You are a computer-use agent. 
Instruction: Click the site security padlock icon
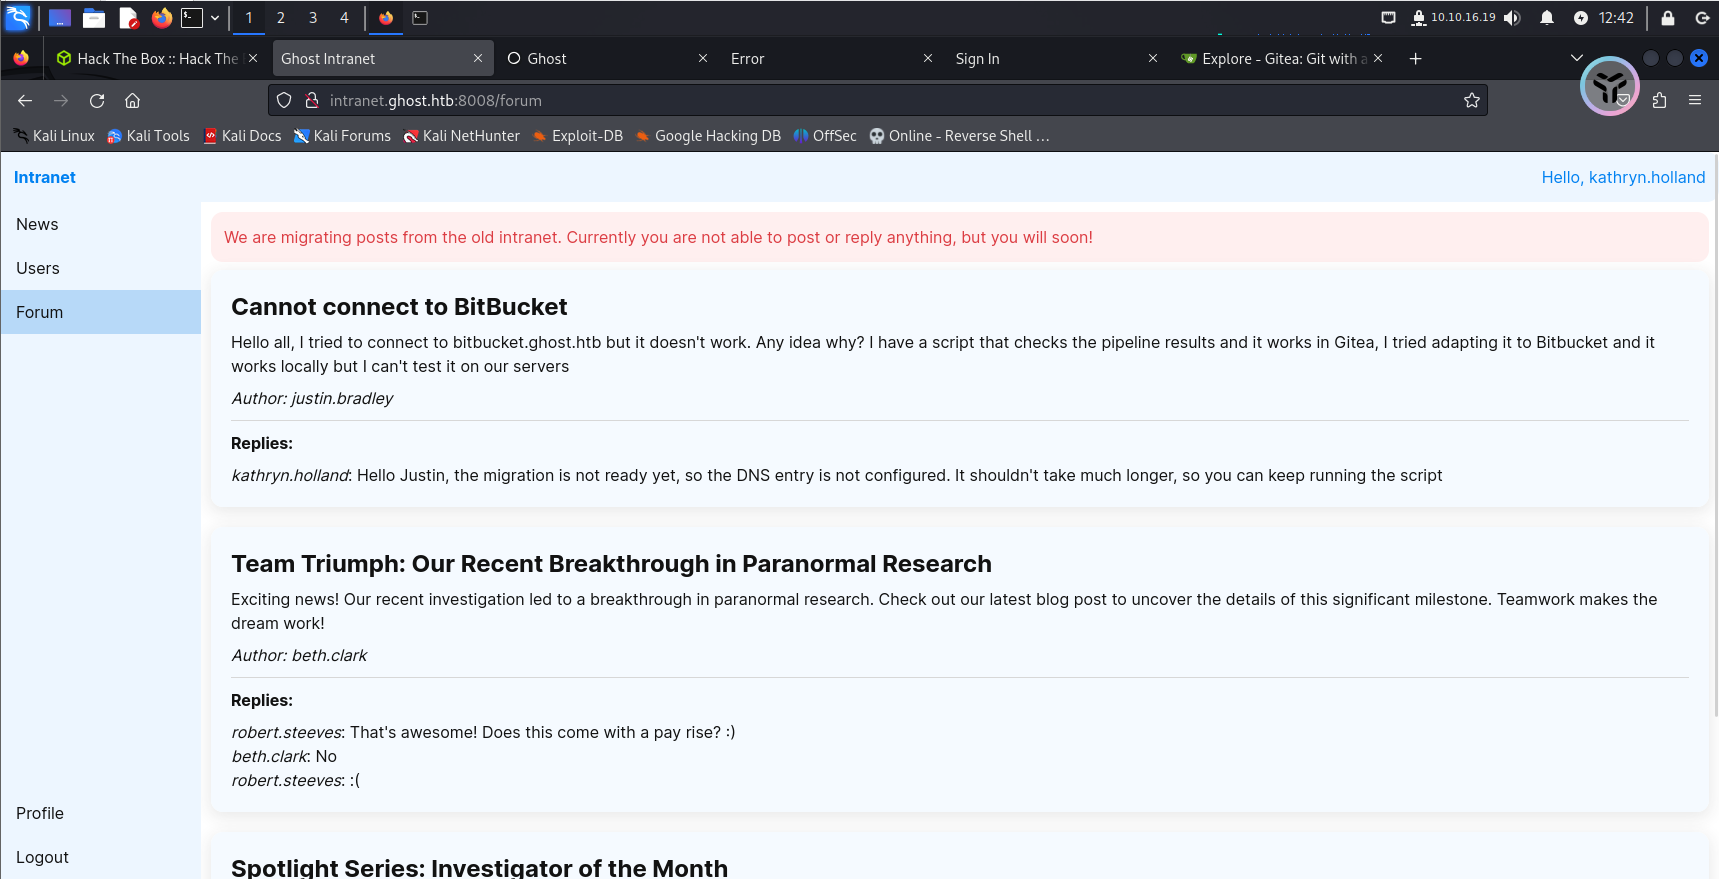(312, 101)
